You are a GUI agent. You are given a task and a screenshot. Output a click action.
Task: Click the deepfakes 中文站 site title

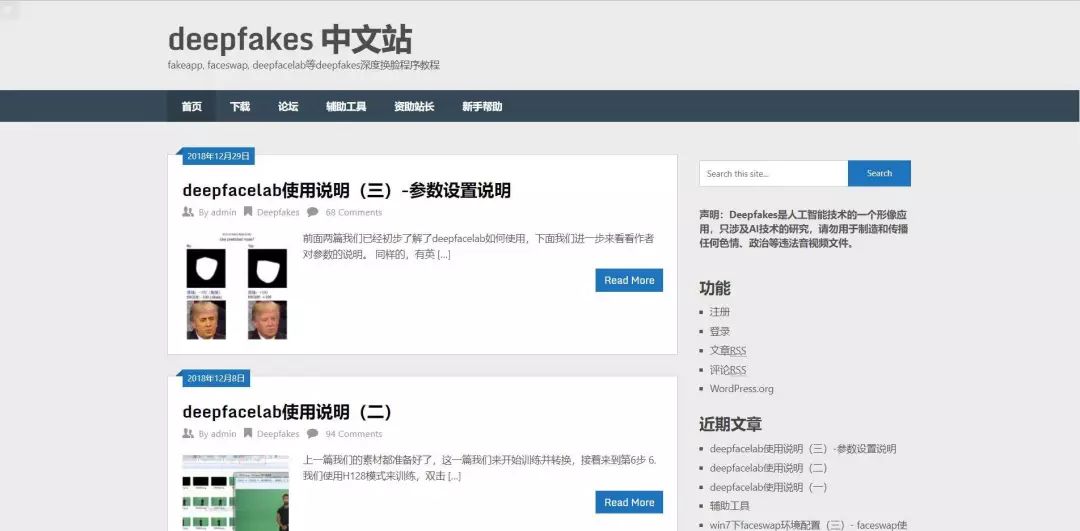[x=290, y=39]
